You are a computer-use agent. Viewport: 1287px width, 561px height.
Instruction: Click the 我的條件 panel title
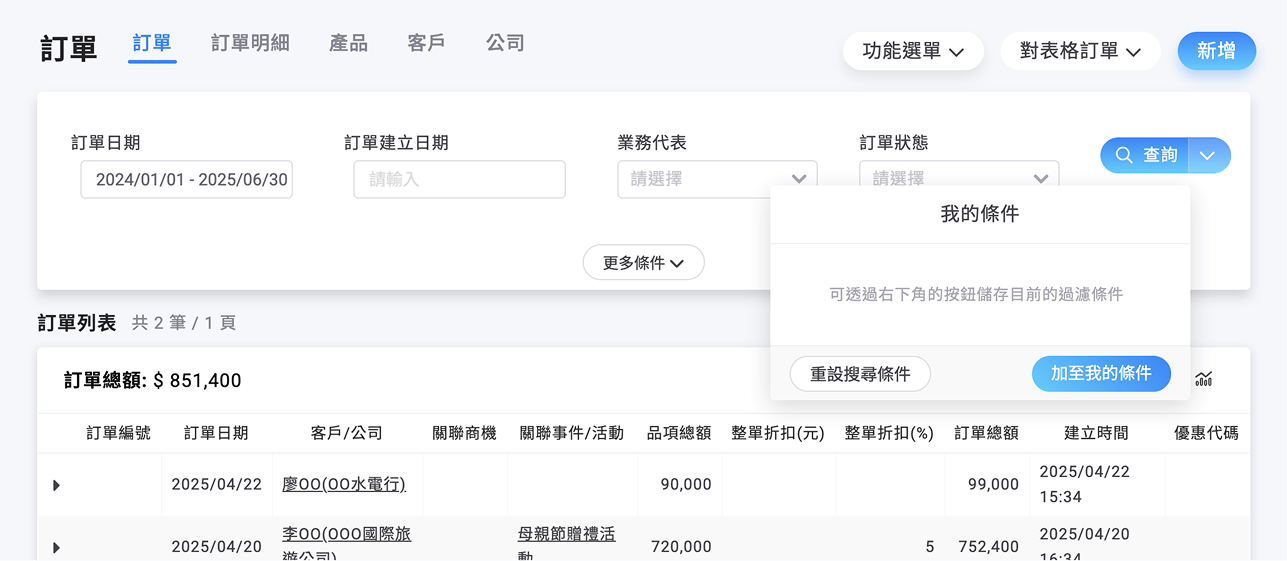tap(980, 214)
